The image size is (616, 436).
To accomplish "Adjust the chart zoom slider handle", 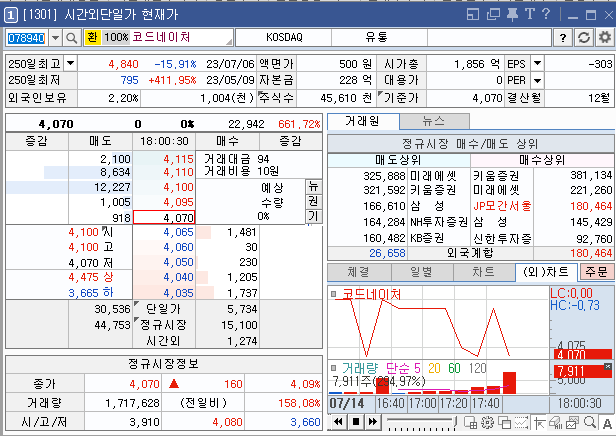I will (455, 422).
